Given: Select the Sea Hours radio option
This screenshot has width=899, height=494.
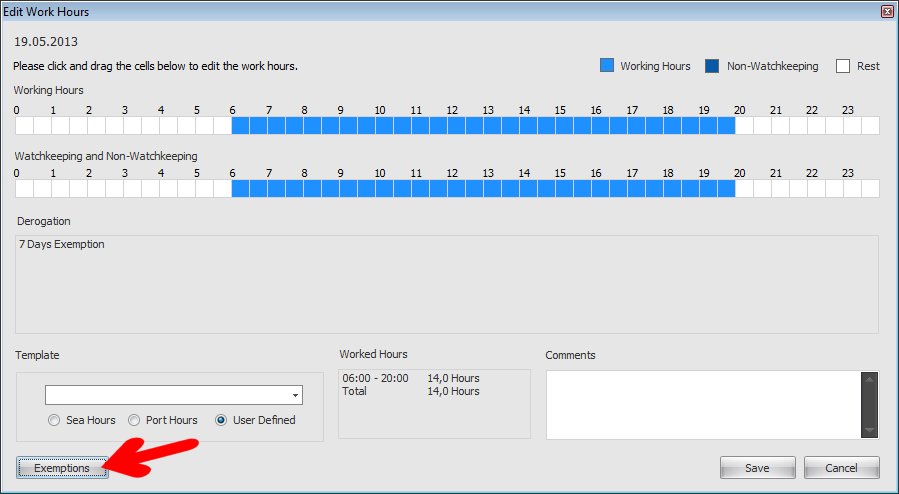Looking at the screenshot, I should click(54, 420).
